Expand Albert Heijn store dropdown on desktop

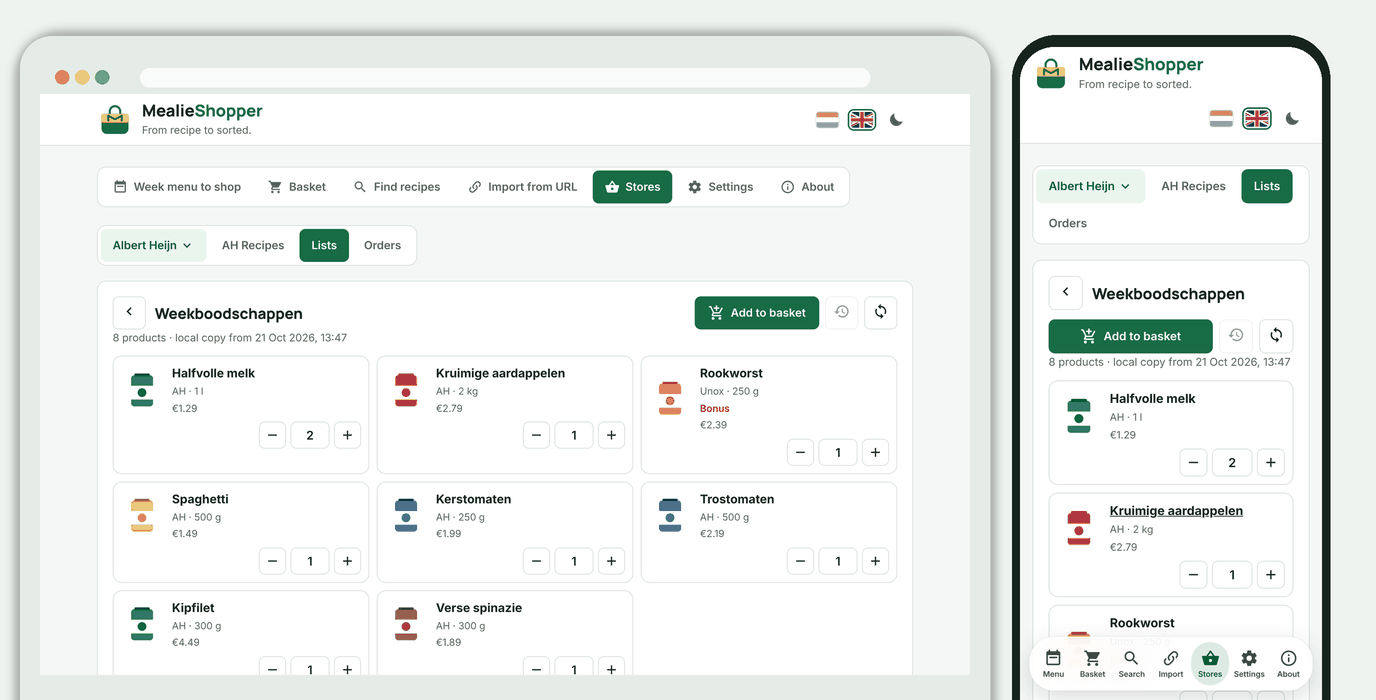[152, 245]
